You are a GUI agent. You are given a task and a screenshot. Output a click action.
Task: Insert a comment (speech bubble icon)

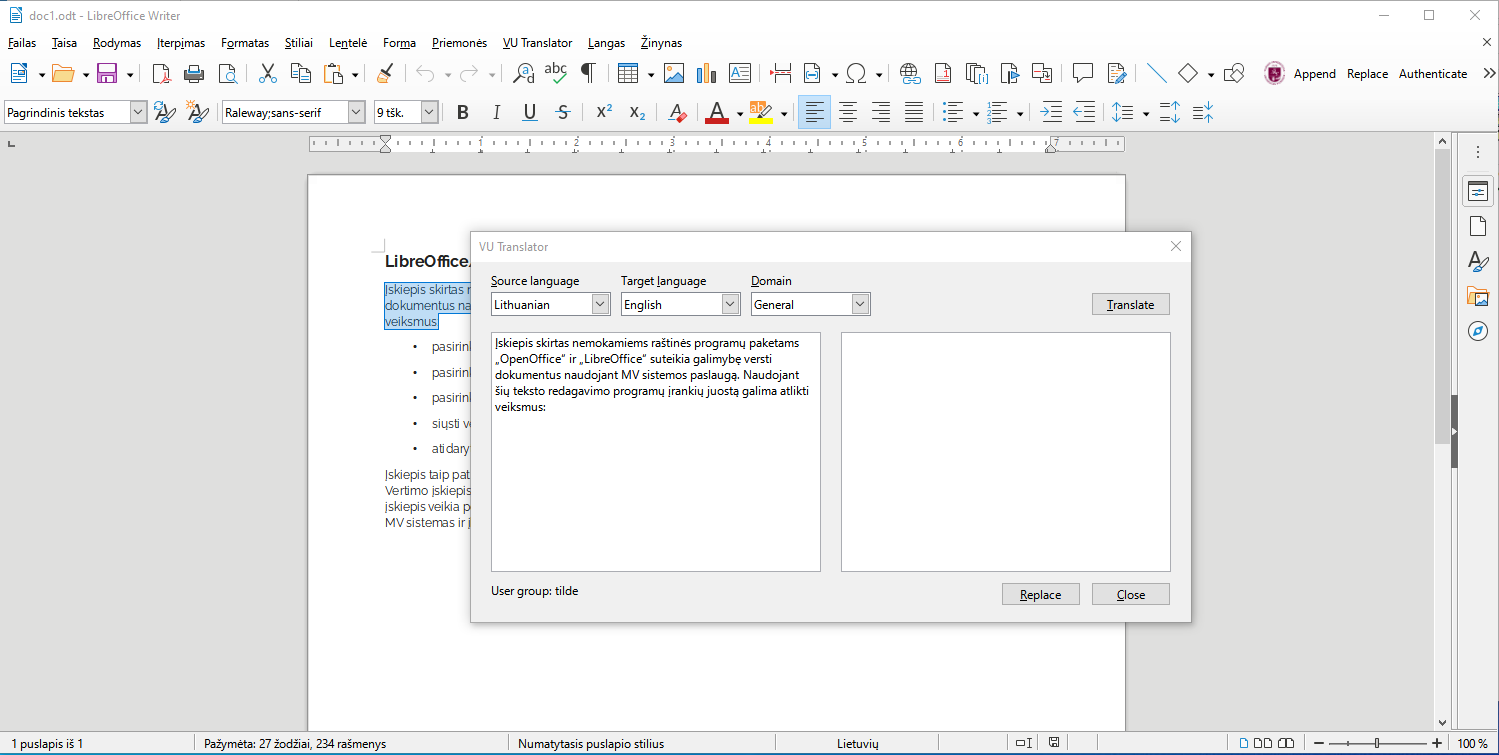tap(1082, 73)
